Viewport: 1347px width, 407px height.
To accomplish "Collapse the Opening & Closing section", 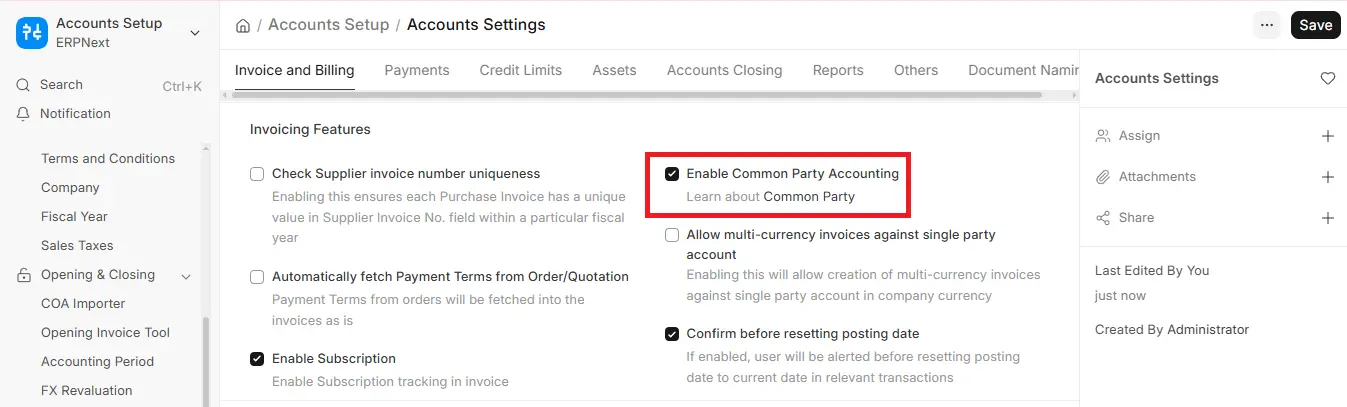I will click(x=185, y=276).
